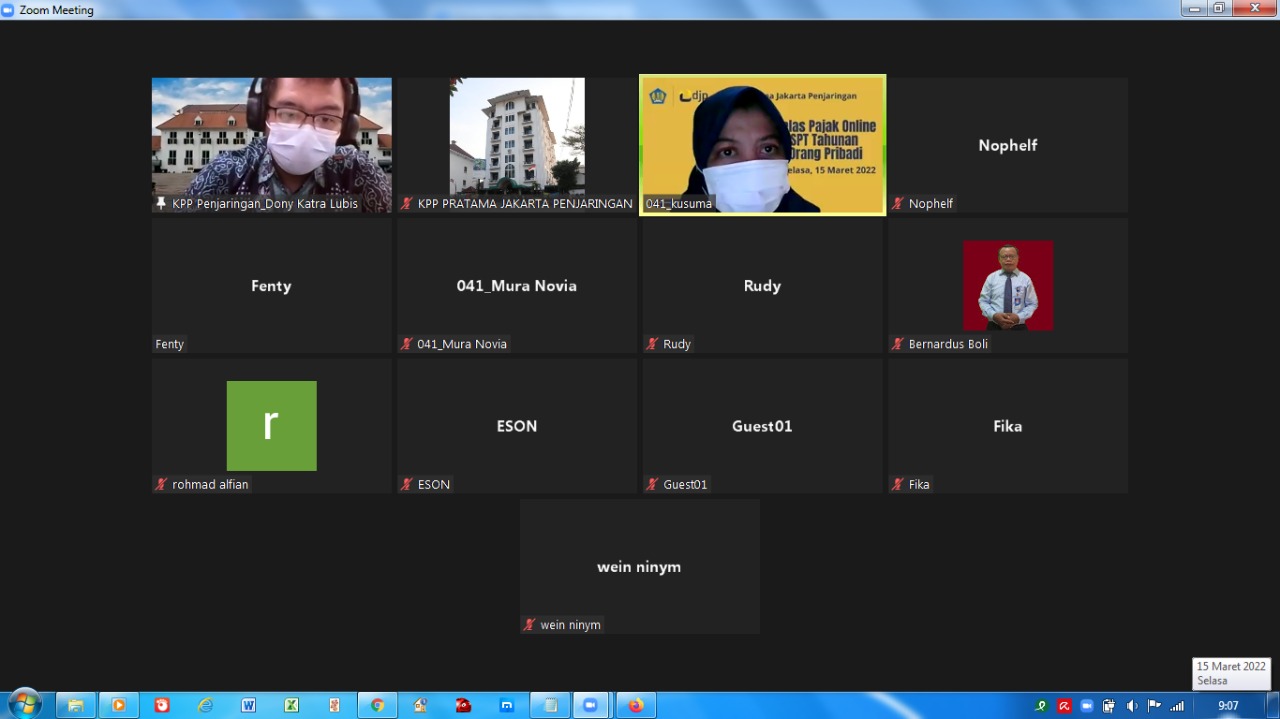Click the wein ninym participant tile
Viewport: 1280px width, 719px height.
point(639,566)
